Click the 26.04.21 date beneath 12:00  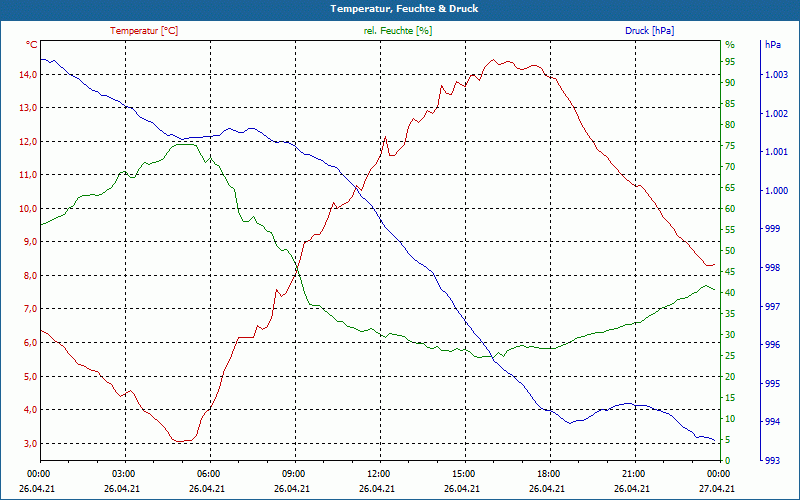click(377, 488)
